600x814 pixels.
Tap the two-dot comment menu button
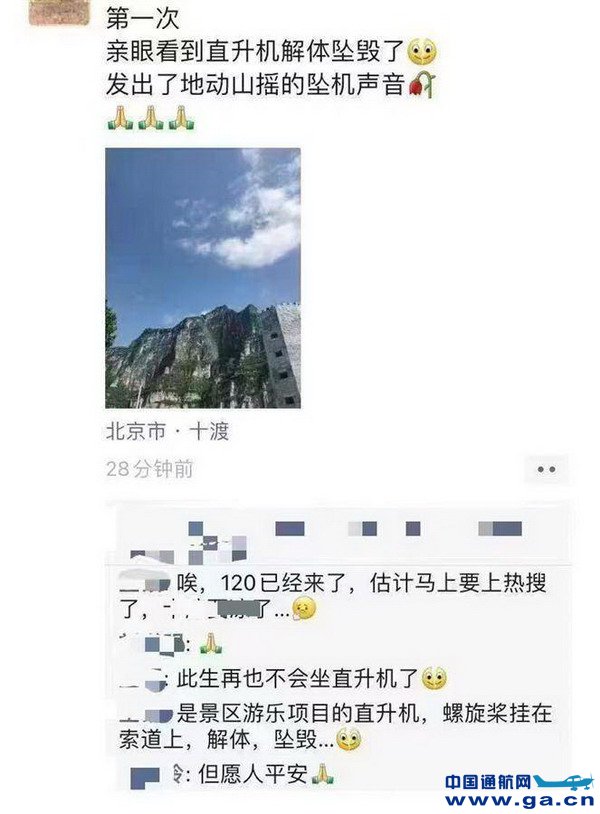546,469
